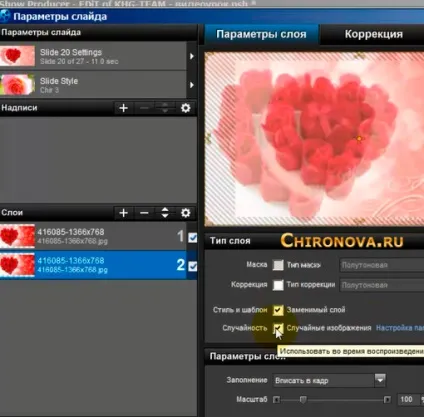Click Slide 20 Settings thumbnail
424x417 pixels.
(17, 56)
